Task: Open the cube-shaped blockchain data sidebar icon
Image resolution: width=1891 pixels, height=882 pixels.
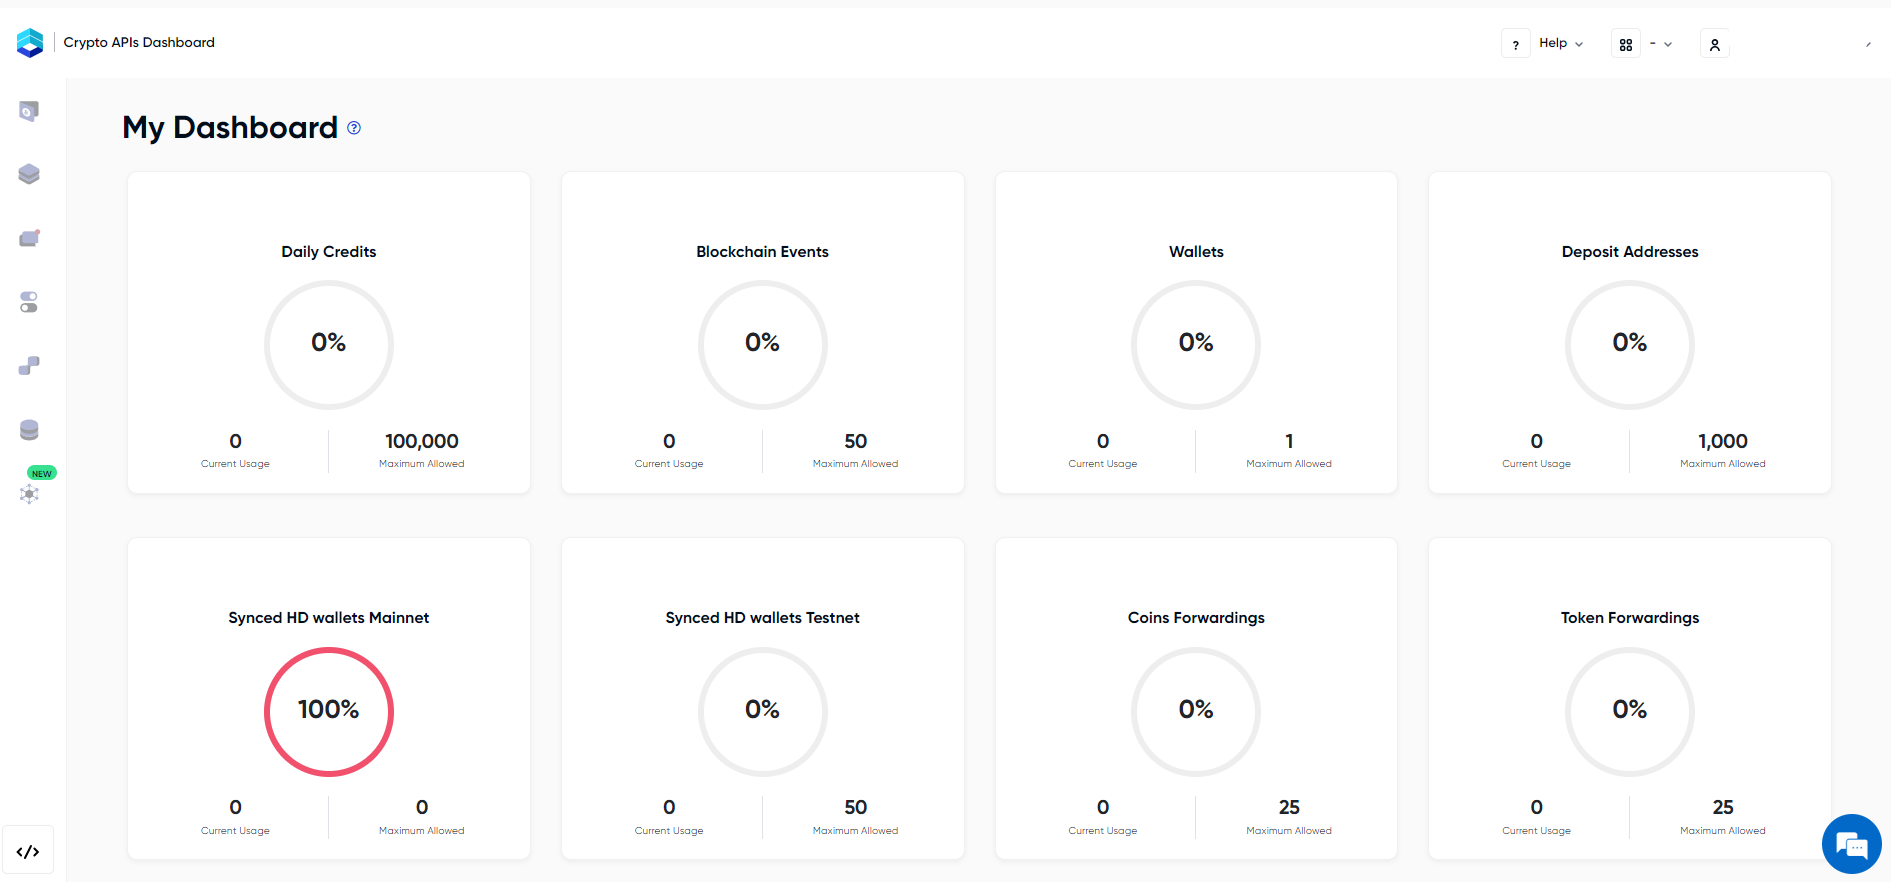Action: pyautogui.click(x=29, y=174)
